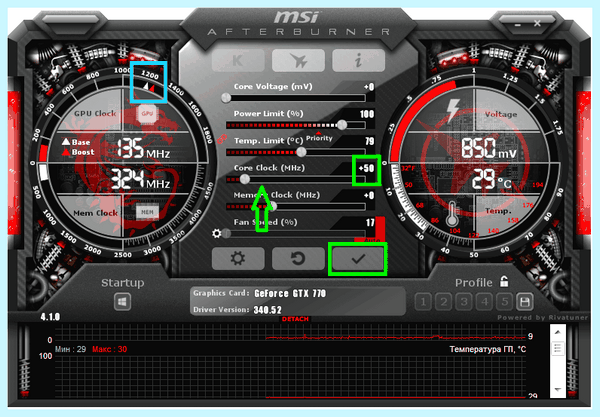Click the Power Limit slider handle
This screenshot has height=417, width=600.
[x=342, y=125]
